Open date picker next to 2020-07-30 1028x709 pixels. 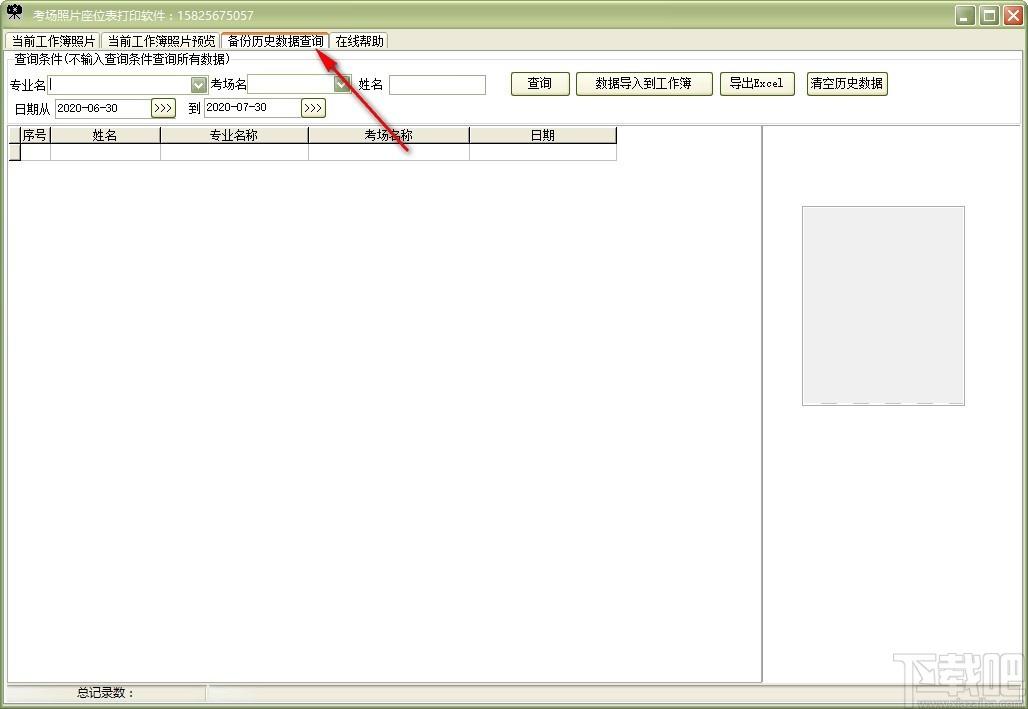[313, 108]
